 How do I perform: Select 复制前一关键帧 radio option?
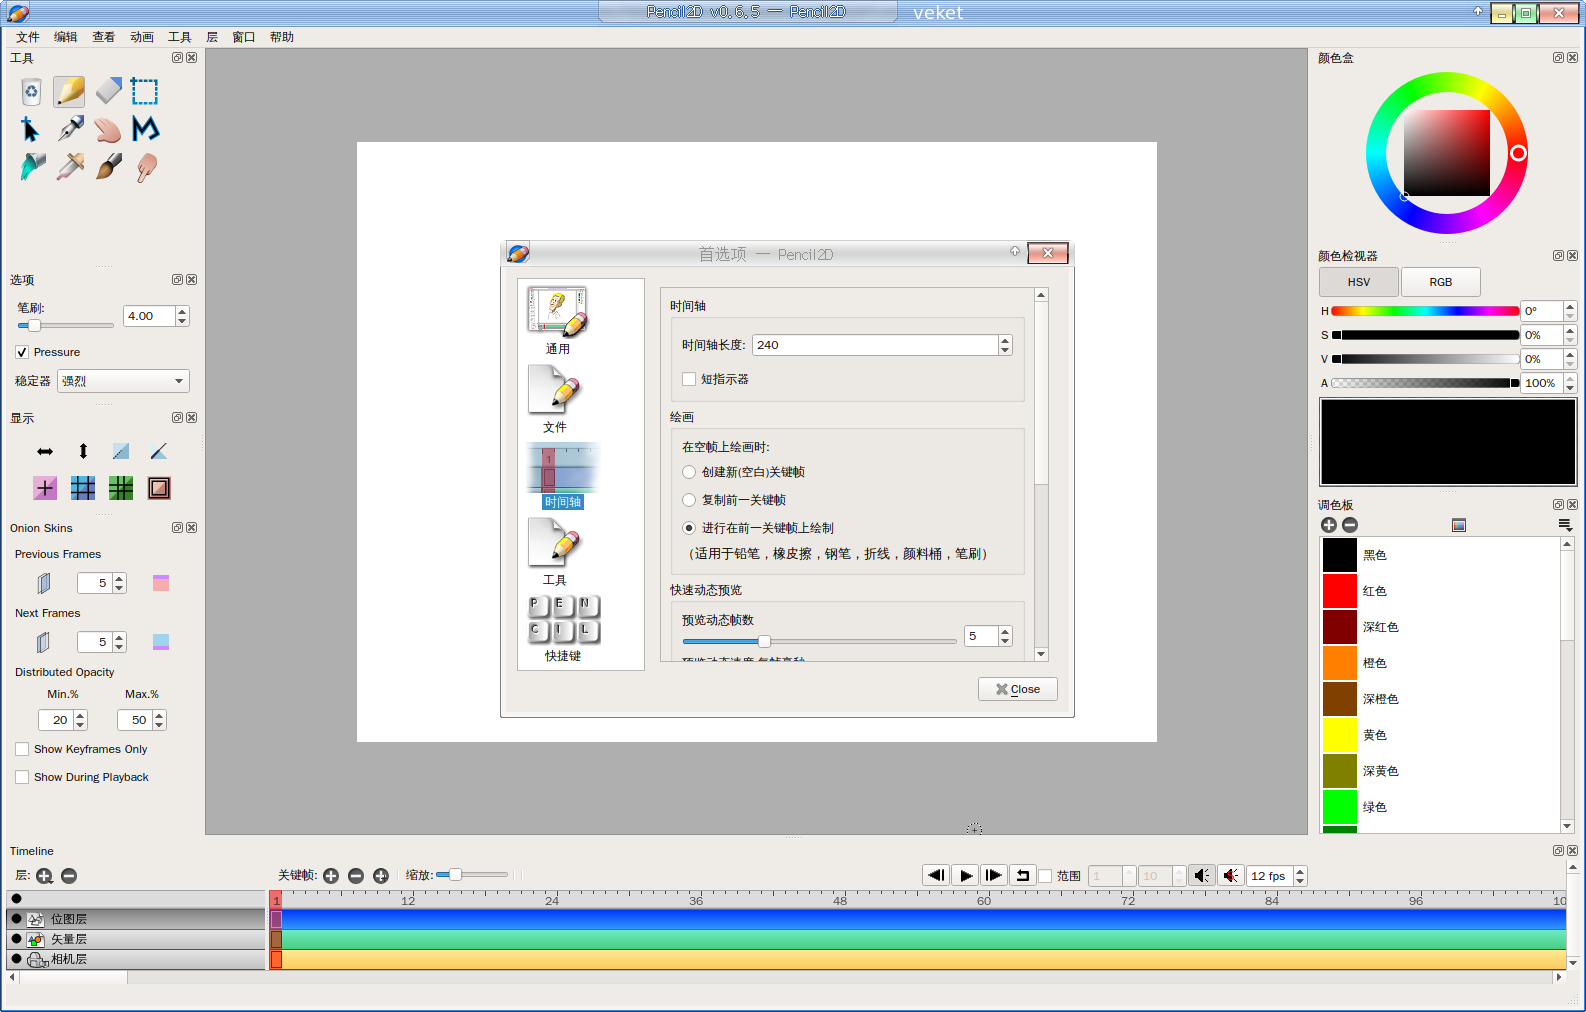click(689, 500)
